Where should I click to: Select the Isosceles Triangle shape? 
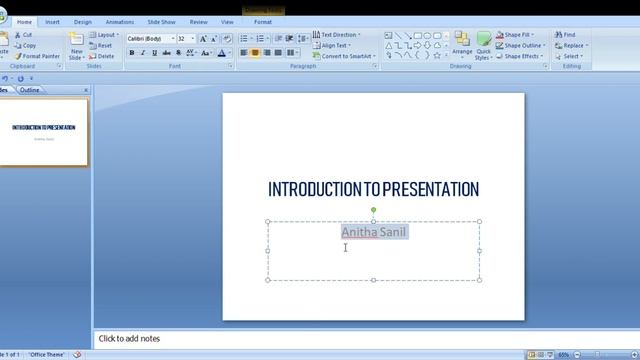tap(388, 46)
